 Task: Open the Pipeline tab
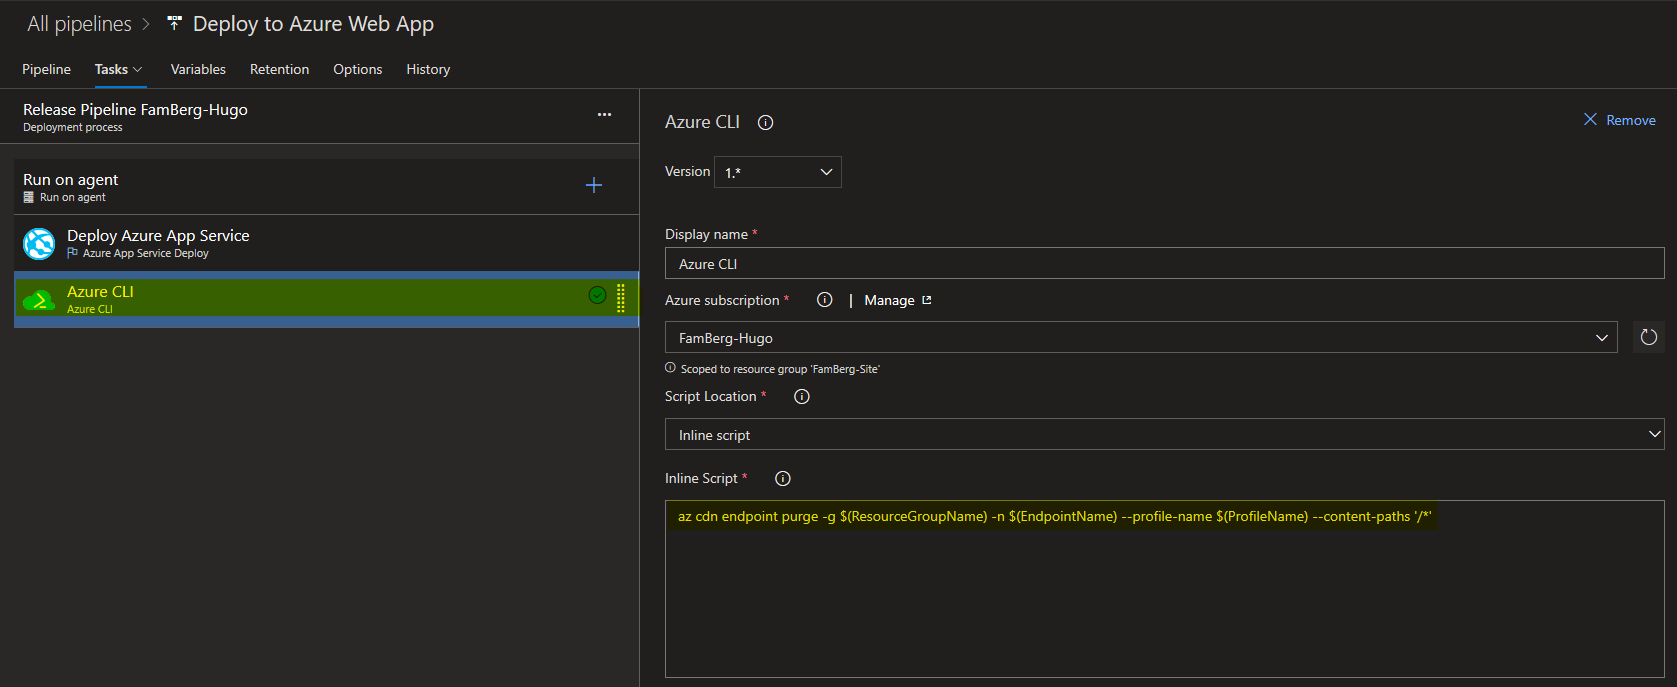(47, 69)
